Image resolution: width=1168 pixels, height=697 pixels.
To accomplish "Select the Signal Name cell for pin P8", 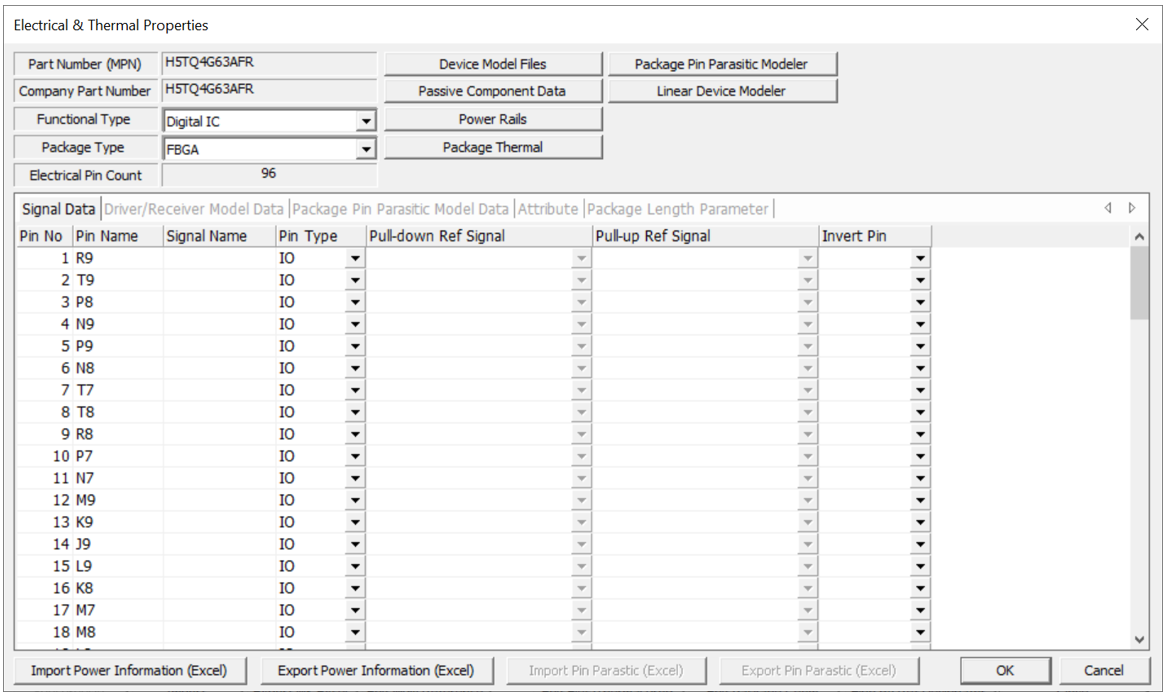I will pos(219,302).
